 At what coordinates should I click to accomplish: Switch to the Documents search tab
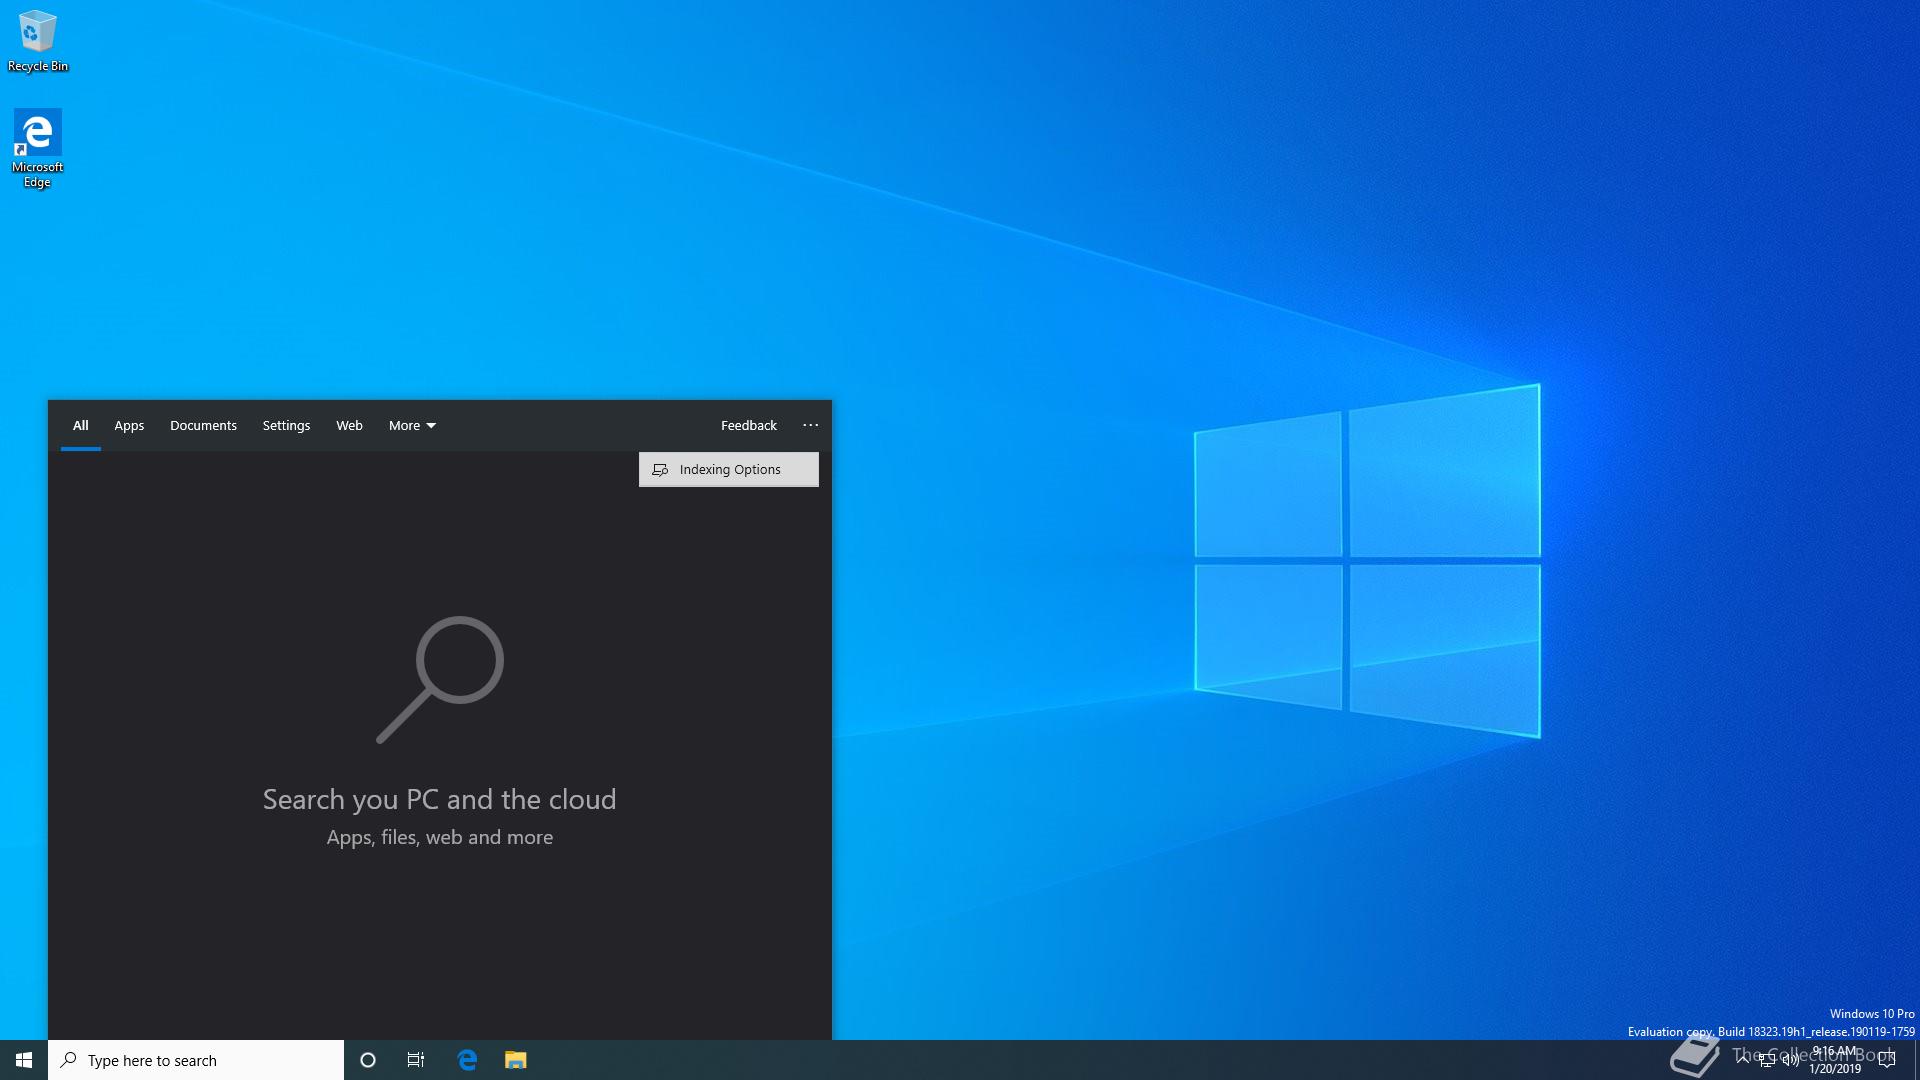203,425
